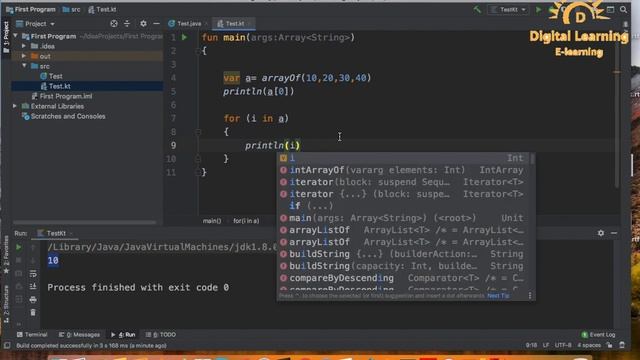This screenshot has height=360, width=640.
Task: Open Search Everywhere magnifier icon
Action: tap(623, 9)
